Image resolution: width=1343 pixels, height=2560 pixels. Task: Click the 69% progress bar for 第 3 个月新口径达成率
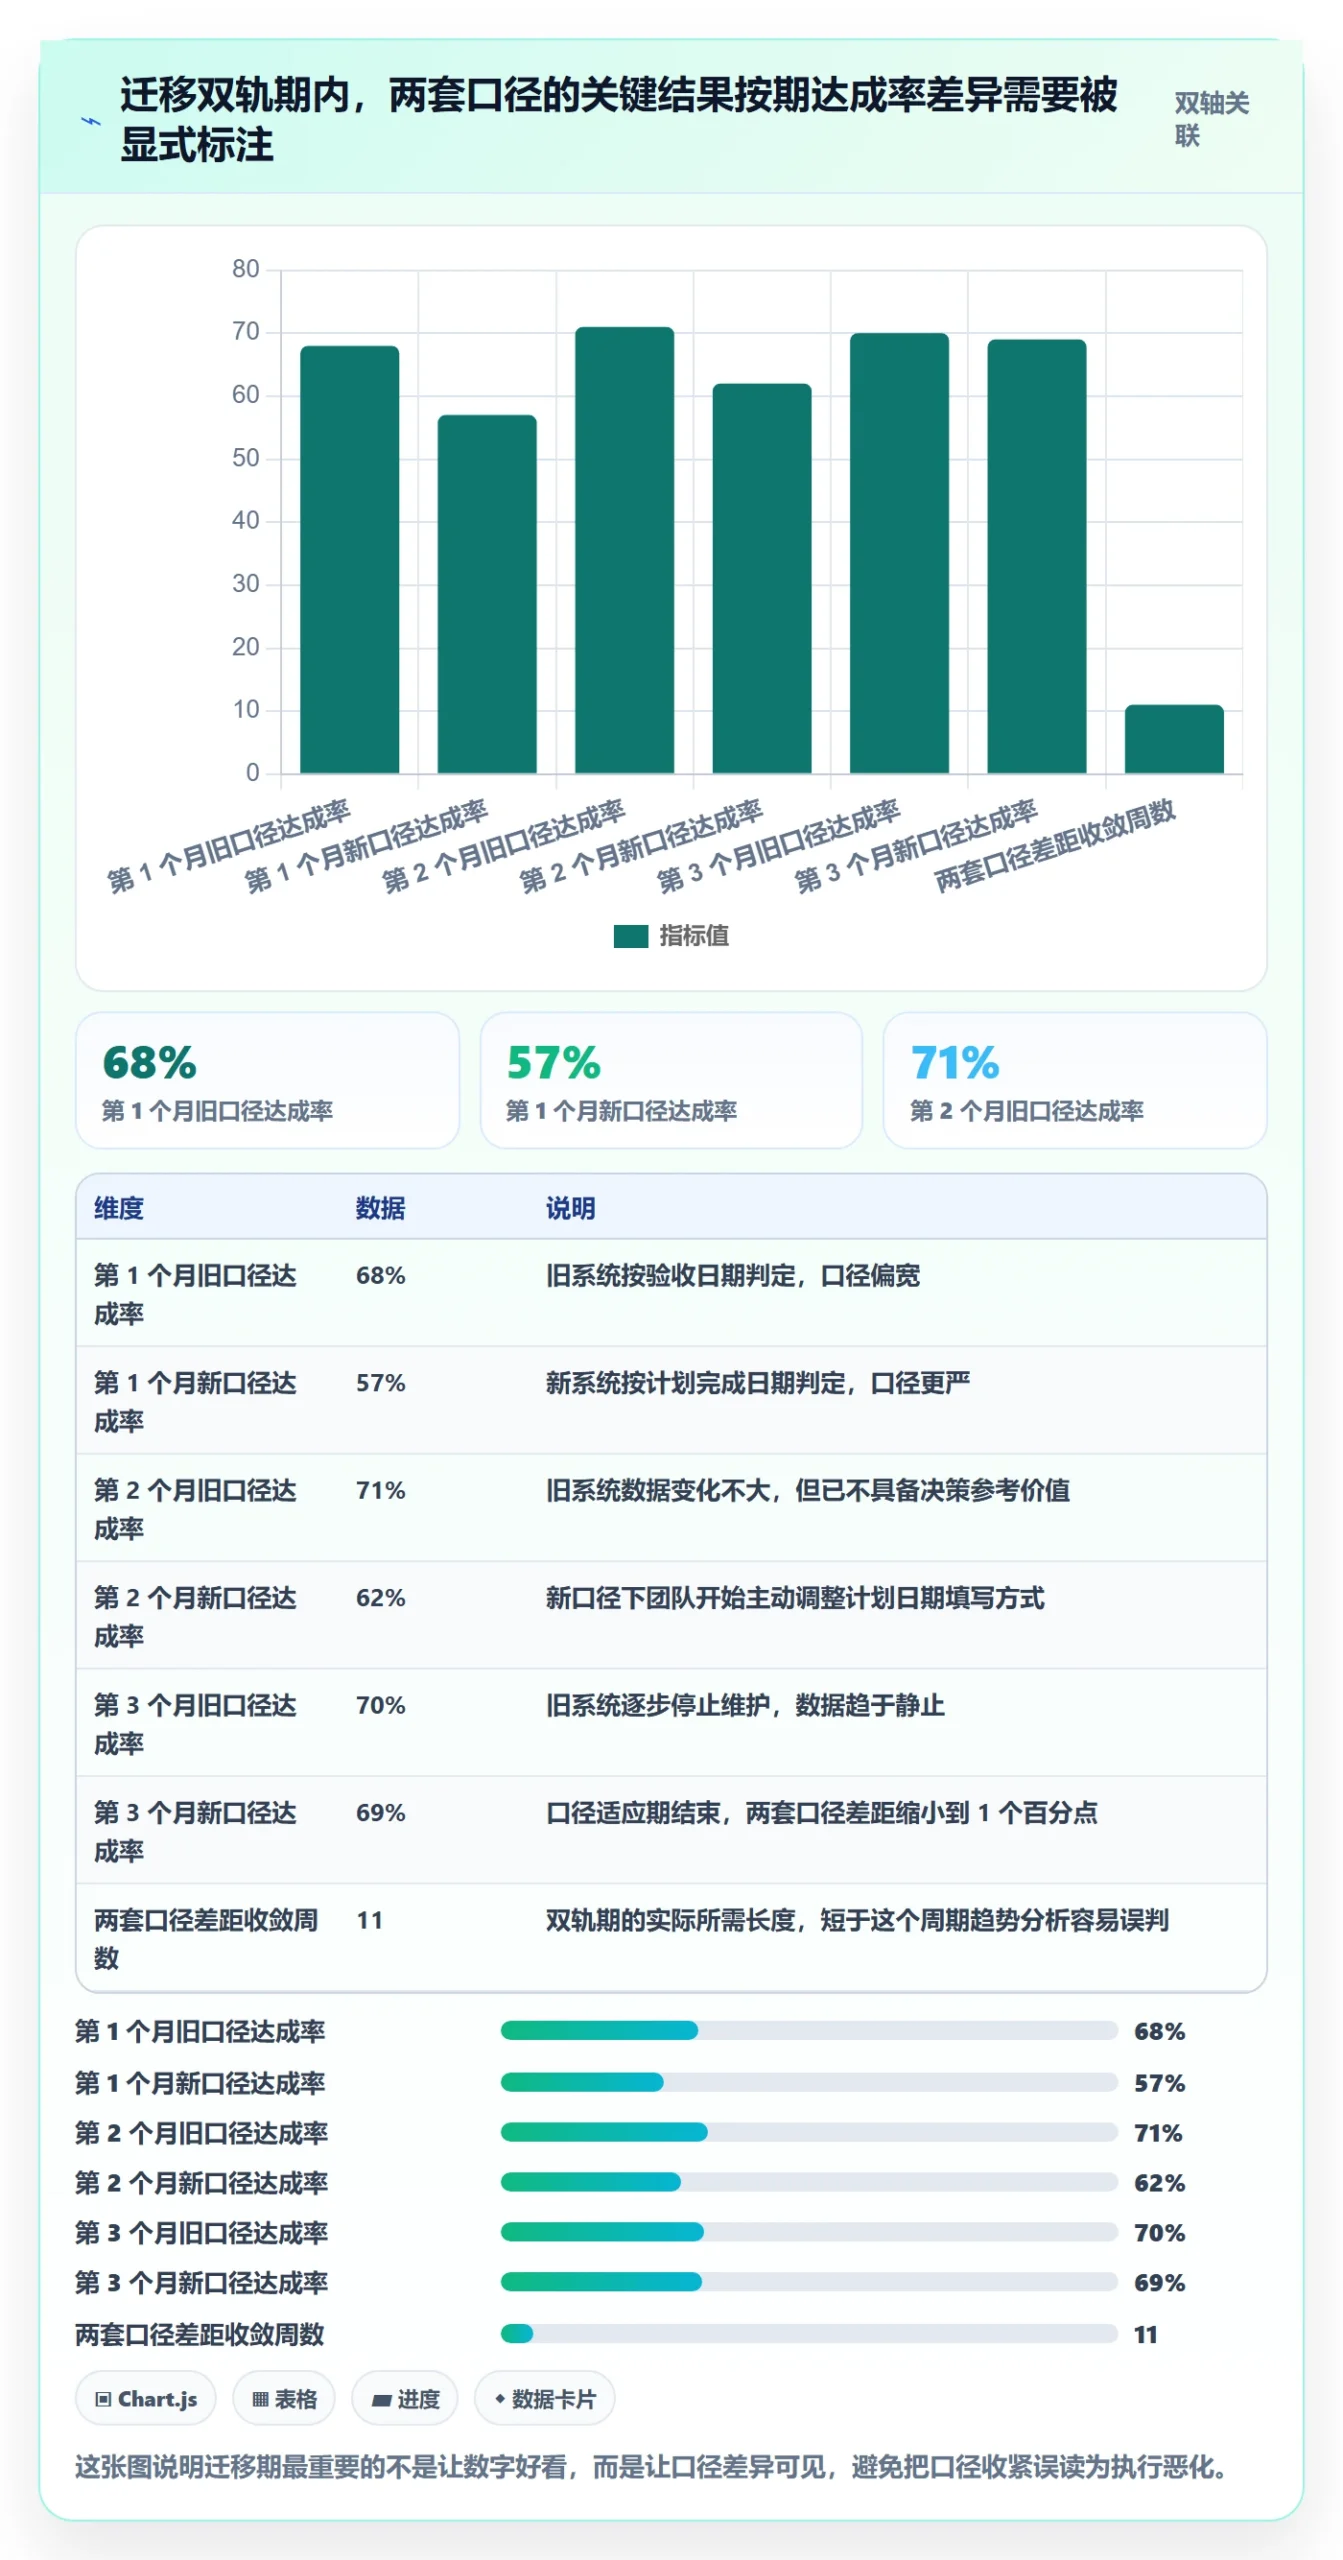pyautogui.click(x=809, y=2282)
